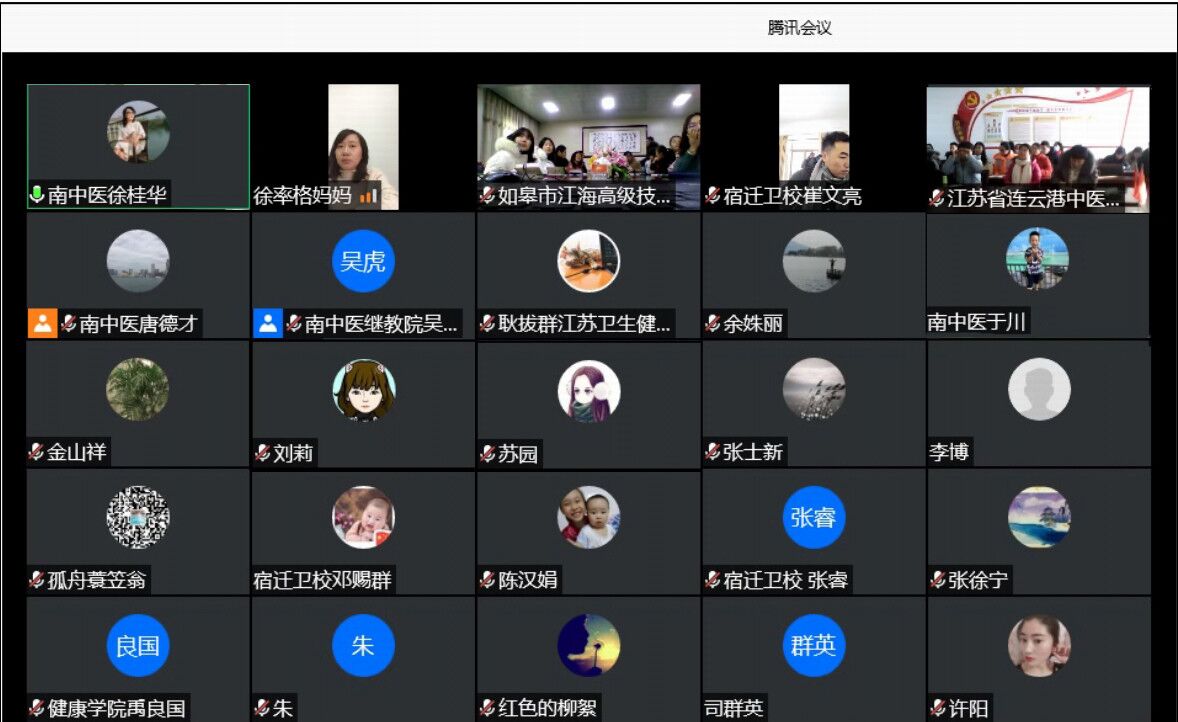Click blue co-host badge beside 南中医继教院吴
This screenshot has width=1178, height=722.
coord(268,324)
